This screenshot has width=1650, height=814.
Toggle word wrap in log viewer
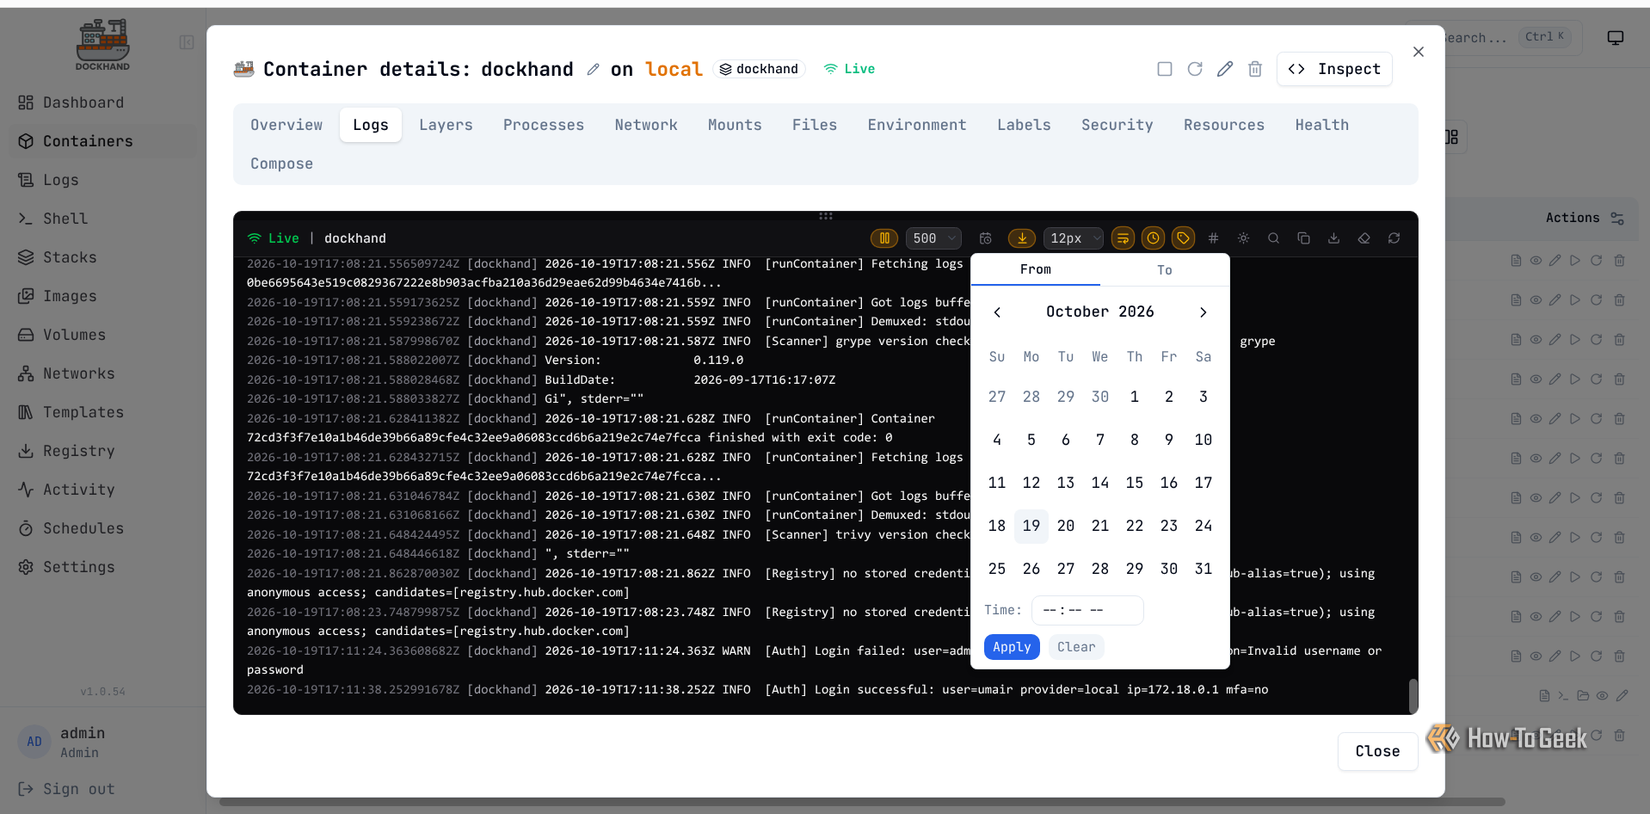click(x=1123, y=238)
